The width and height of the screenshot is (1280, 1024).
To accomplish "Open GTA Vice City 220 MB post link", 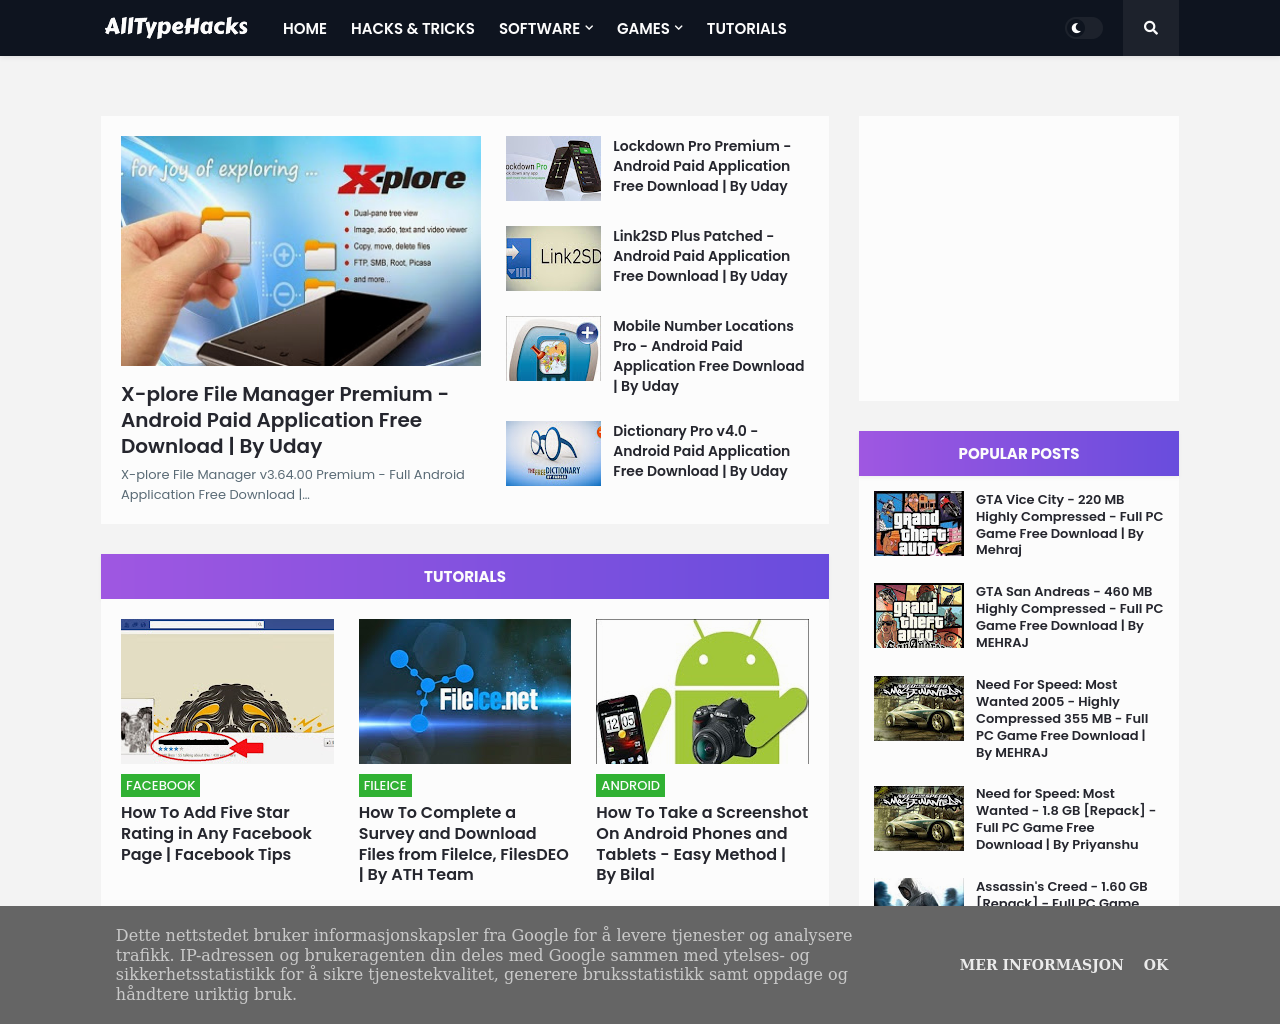I will 1070,524.
